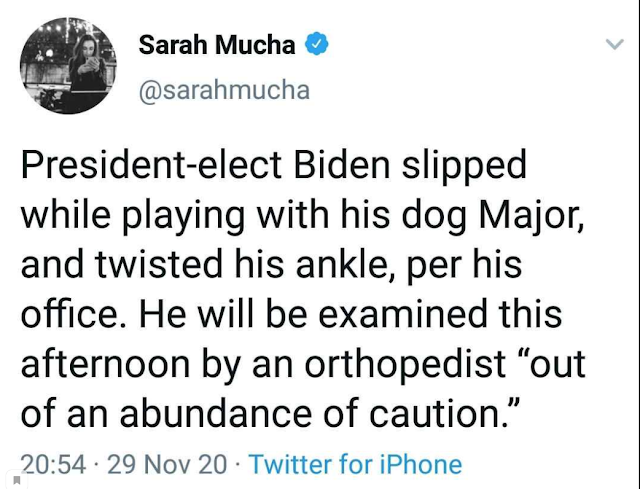Click the 20:54 timestamp
This screenshot has height=489, width=640.
pyautogui.click(x=53, y=465)
